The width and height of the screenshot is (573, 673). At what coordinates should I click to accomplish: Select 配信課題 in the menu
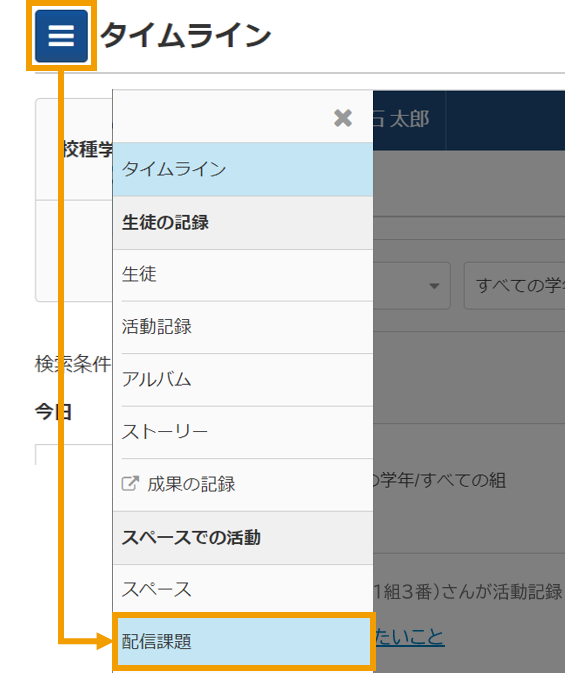(x=243, y=642)
